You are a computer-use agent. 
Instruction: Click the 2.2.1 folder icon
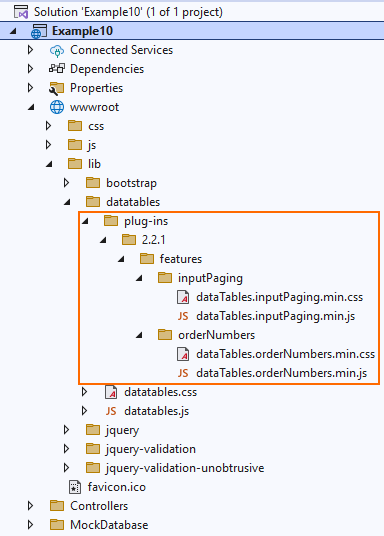point(129,240)
